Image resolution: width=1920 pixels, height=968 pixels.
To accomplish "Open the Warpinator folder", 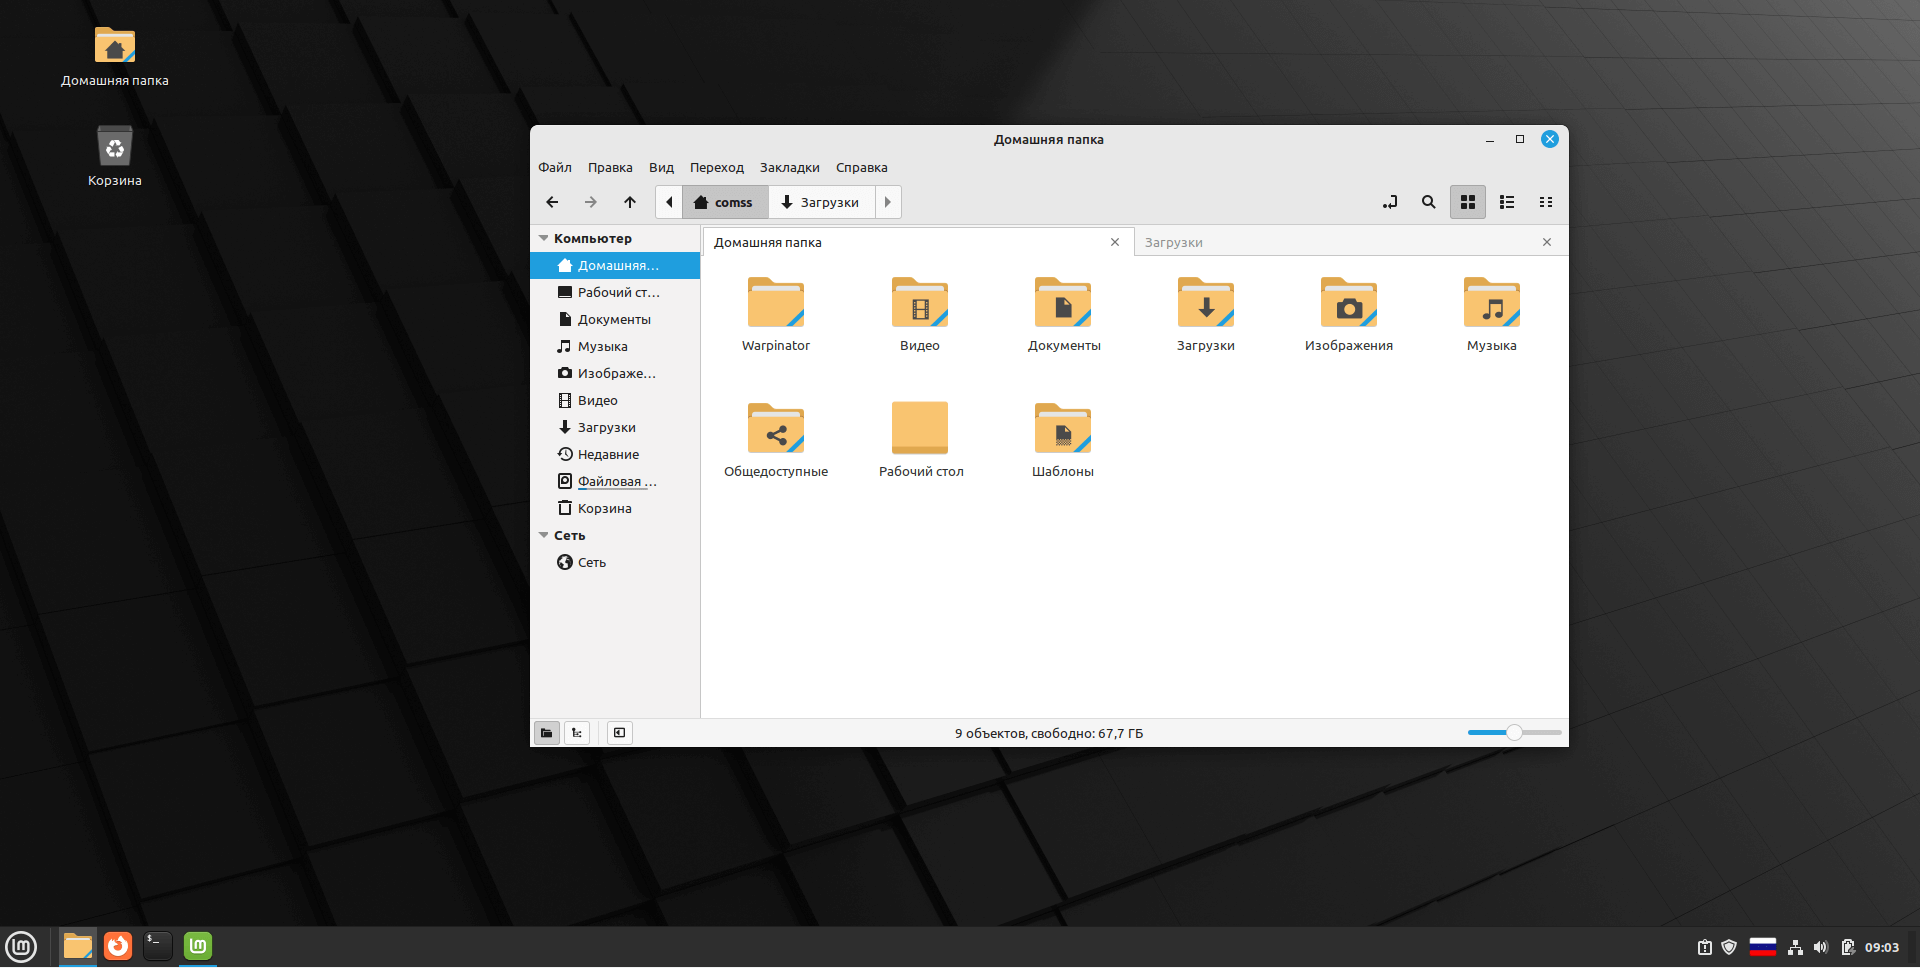I will point(775,304).
